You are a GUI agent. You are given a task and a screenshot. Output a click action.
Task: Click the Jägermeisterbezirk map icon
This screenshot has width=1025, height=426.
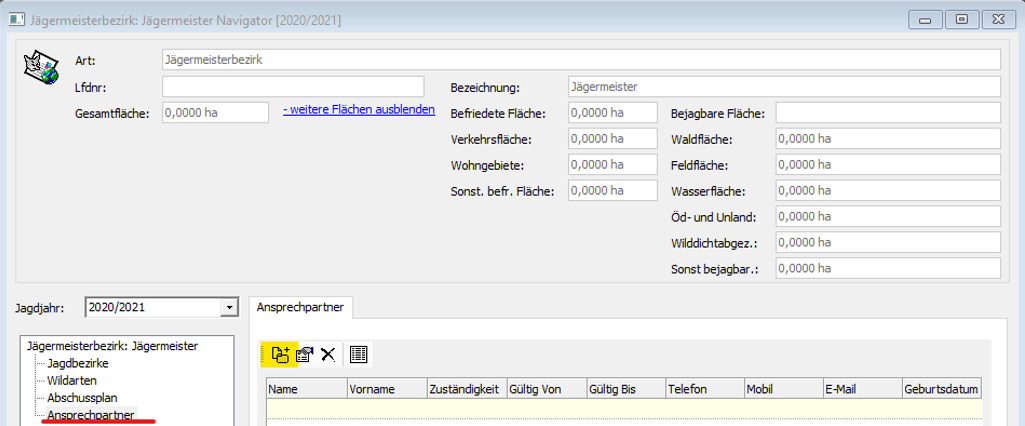click(x=38, y=67)
